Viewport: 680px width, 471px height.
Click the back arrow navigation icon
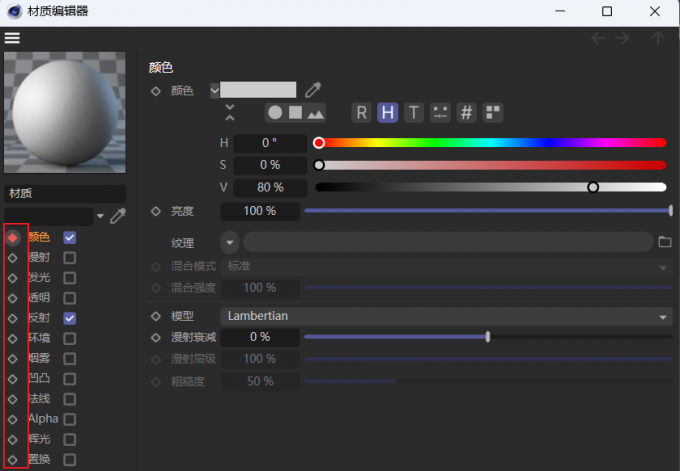598,38
